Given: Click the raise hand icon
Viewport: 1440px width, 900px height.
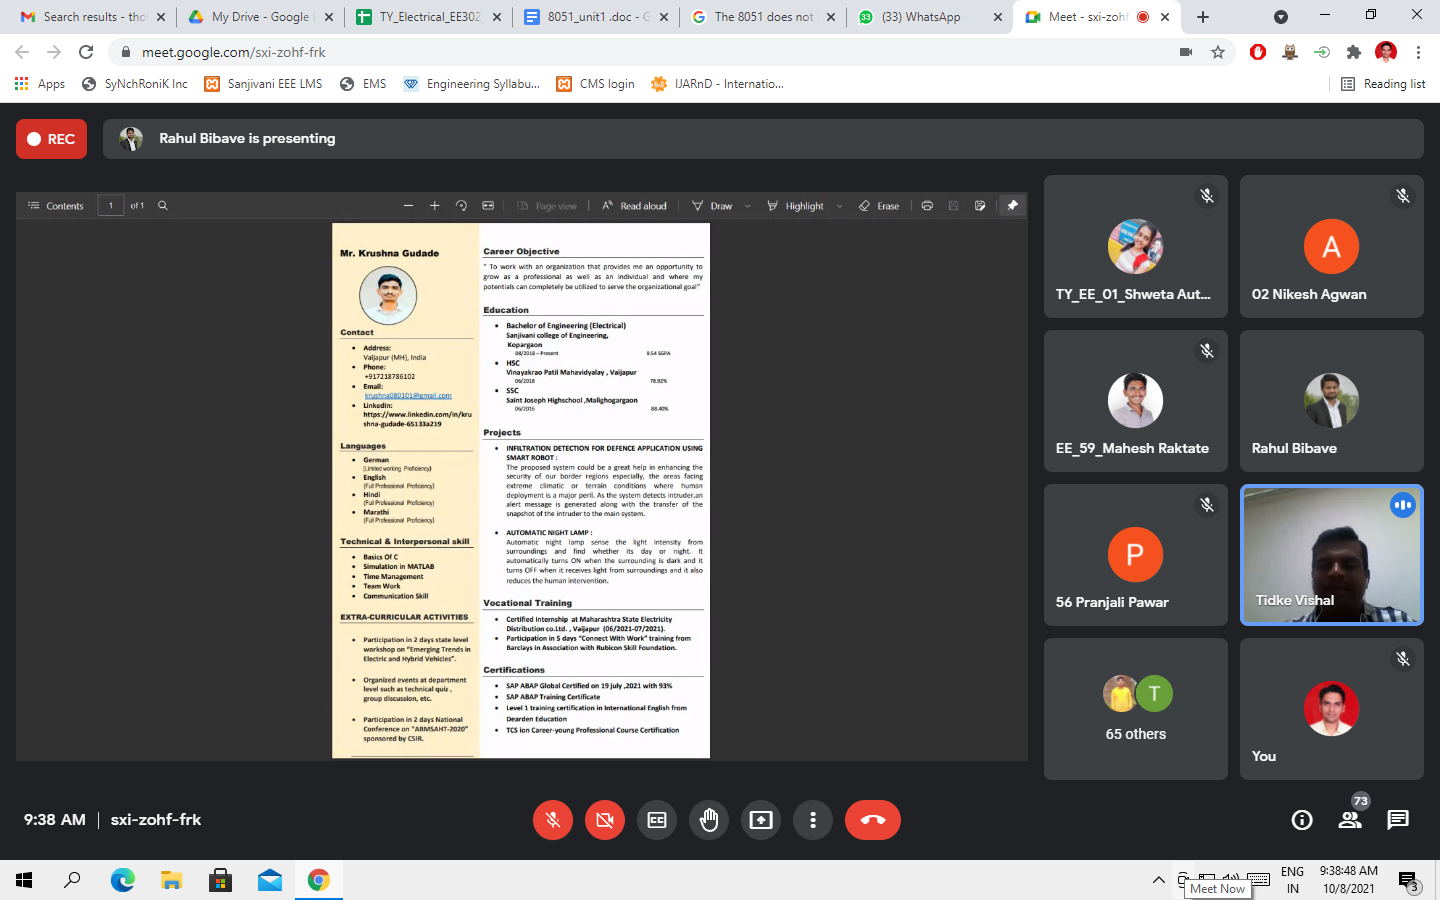Looking at the screenshot, I should [x=709, y=820].
